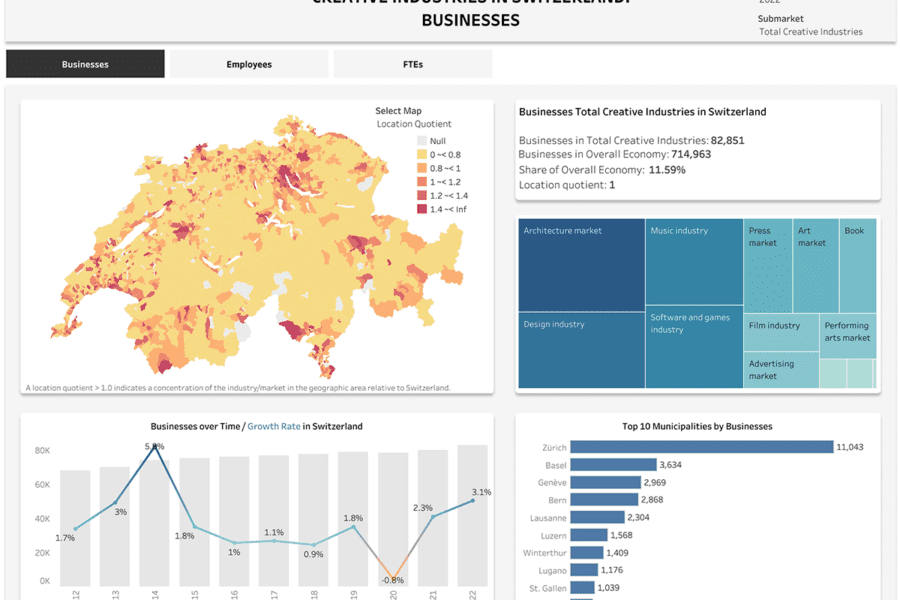Select the 1 -< 1.2 legend swatch
This screenshot has width=900, height=600.
pyautogui.click(x=422, y=182)
